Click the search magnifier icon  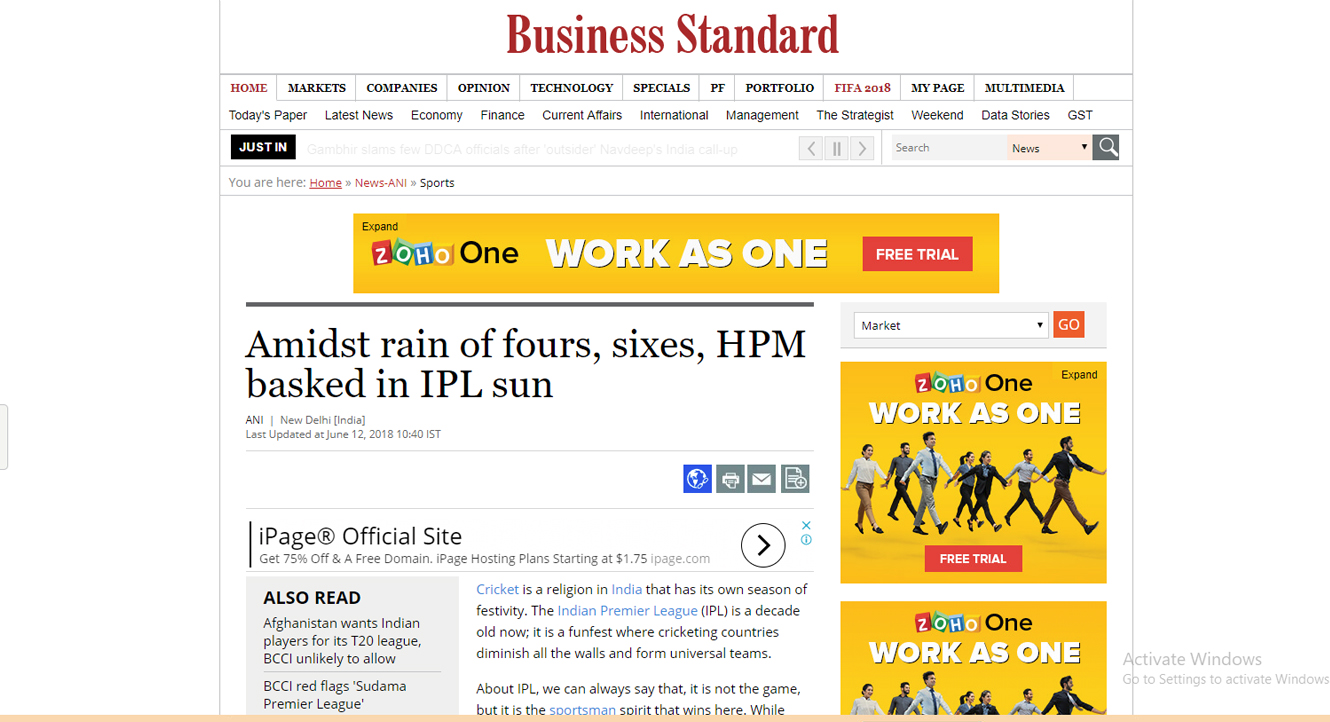pyautogui.click(x=1106, y=147)
